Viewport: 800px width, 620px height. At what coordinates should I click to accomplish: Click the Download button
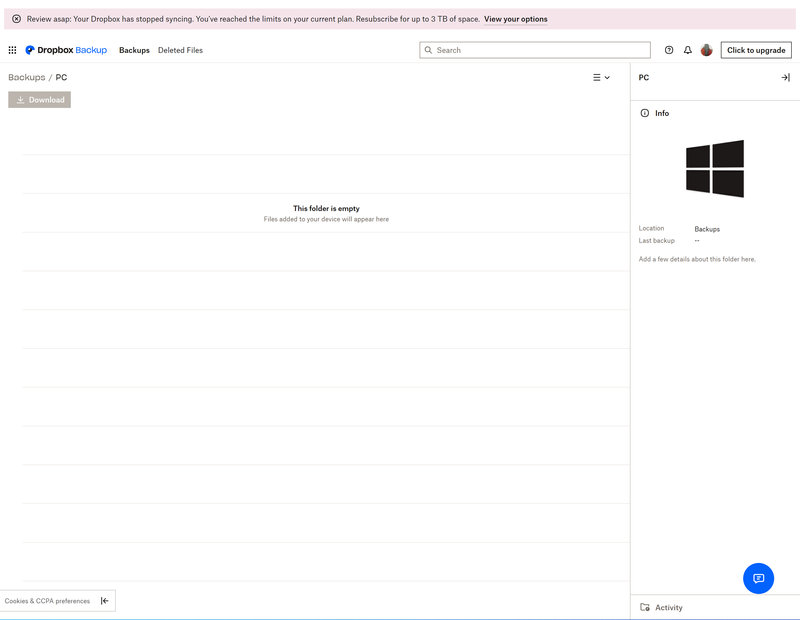coord(39,99)
